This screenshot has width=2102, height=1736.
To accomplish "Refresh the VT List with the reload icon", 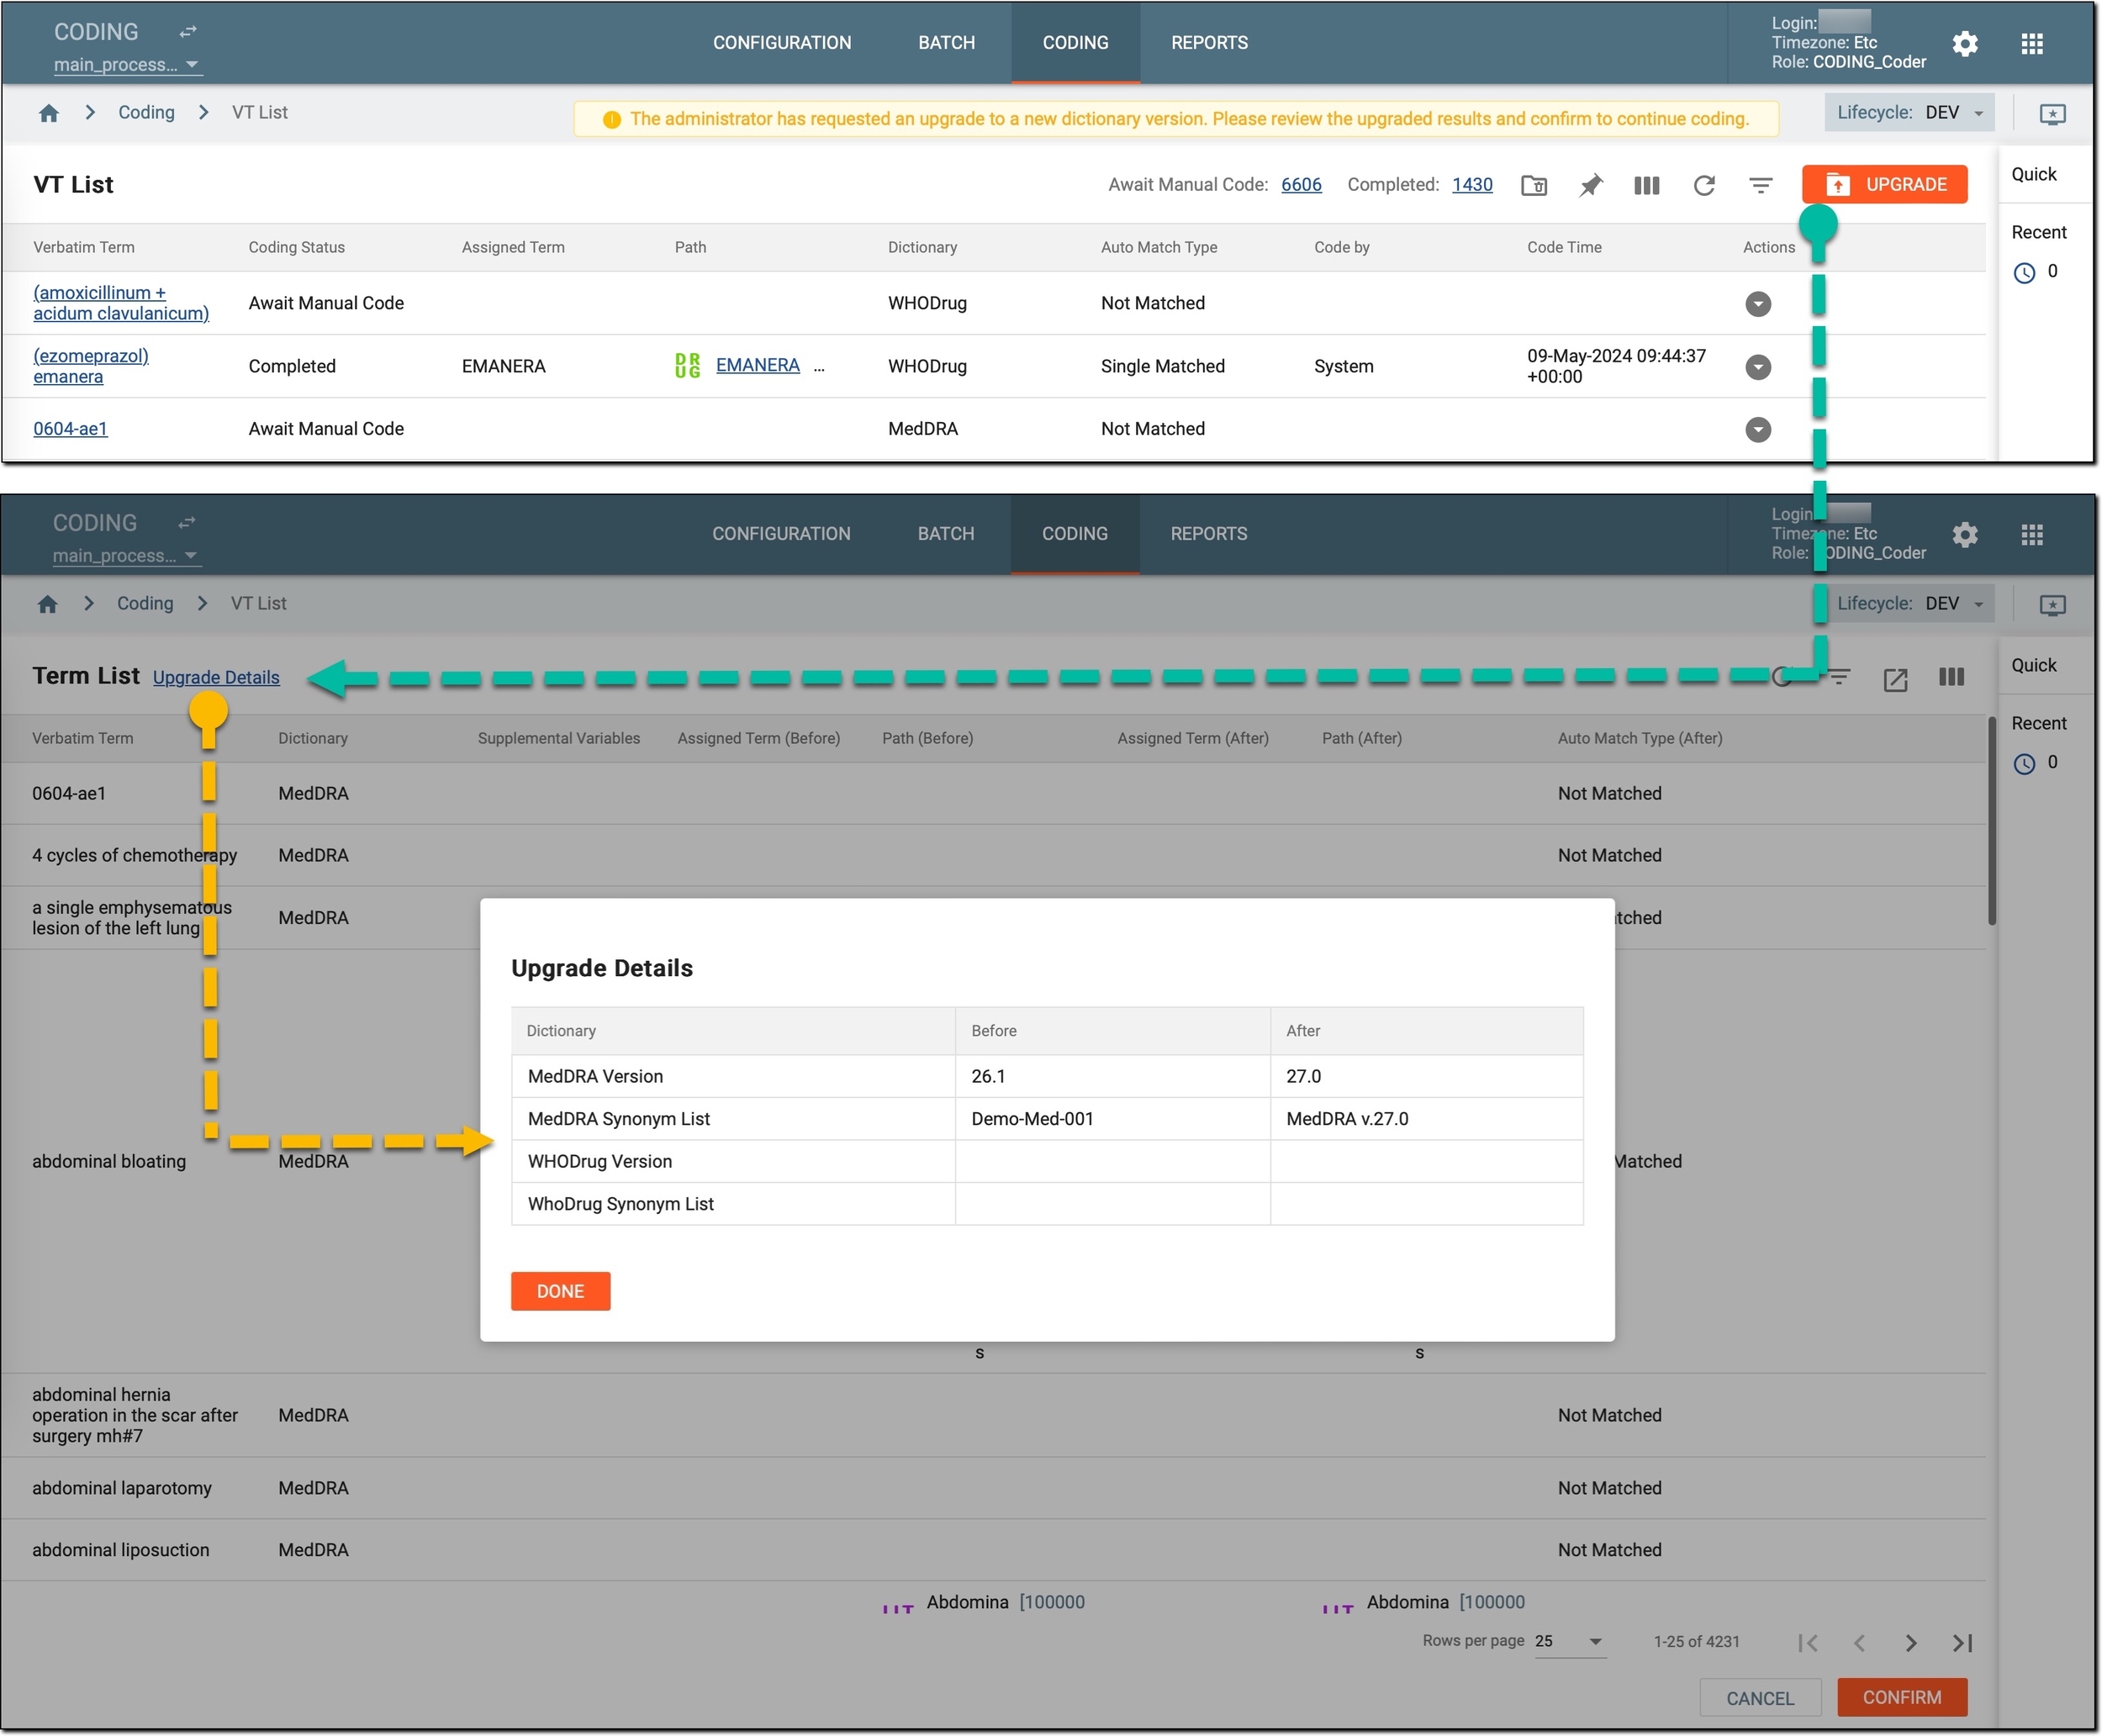I will 1704,185.
